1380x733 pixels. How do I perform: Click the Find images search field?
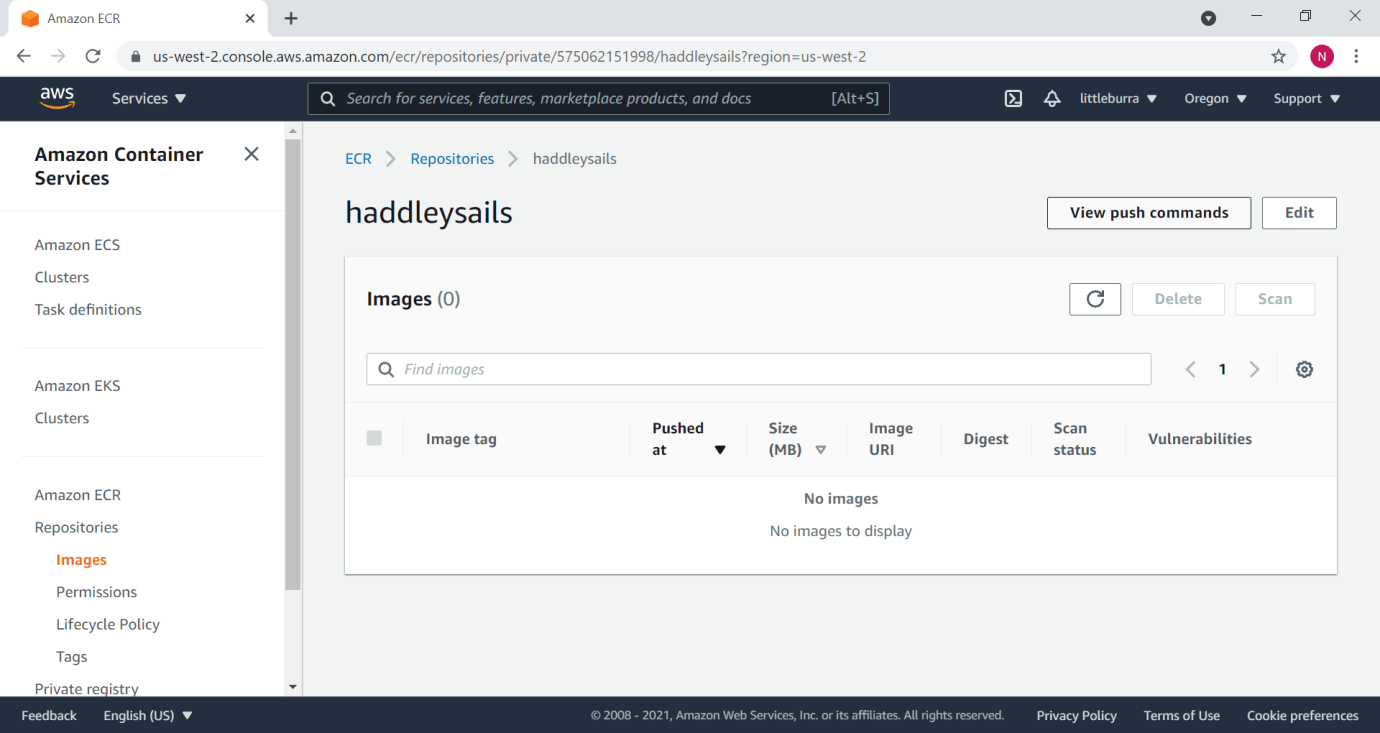coord(759,369)
